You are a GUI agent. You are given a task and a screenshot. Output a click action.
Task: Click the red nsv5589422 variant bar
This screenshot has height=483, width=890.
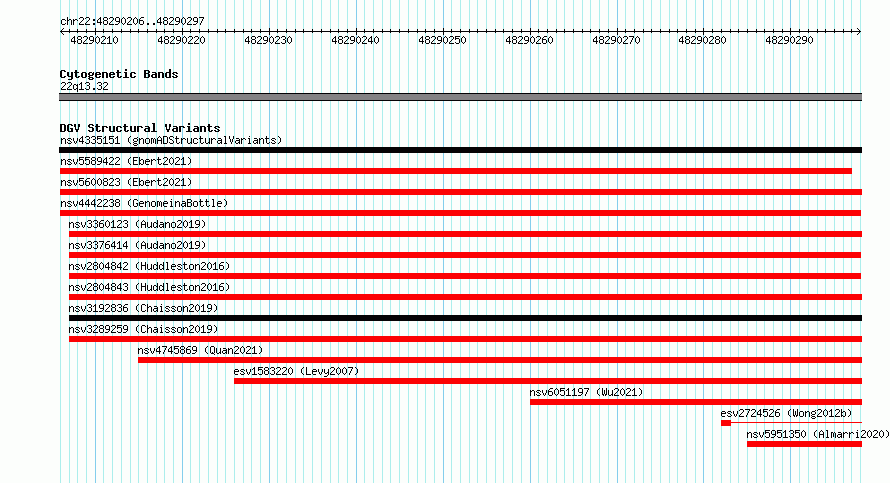456,171
